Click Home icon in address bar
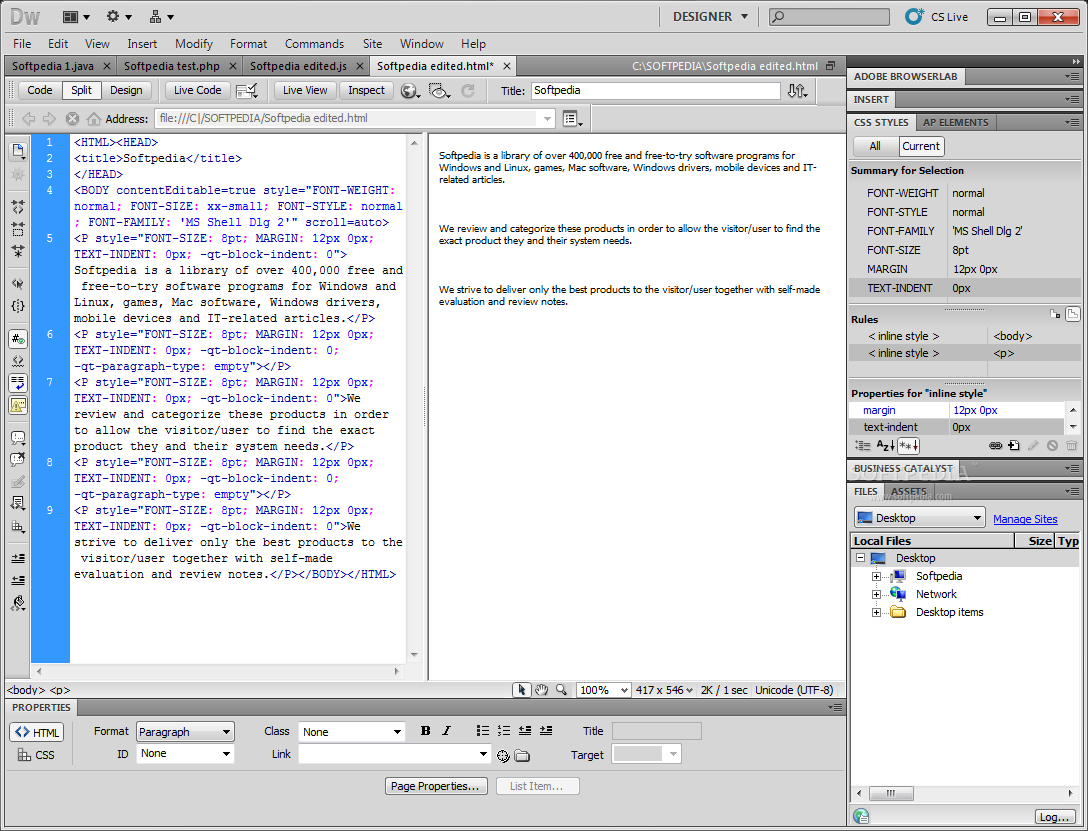Screen dimensions: 1088x831 click(x=93, y=119)
